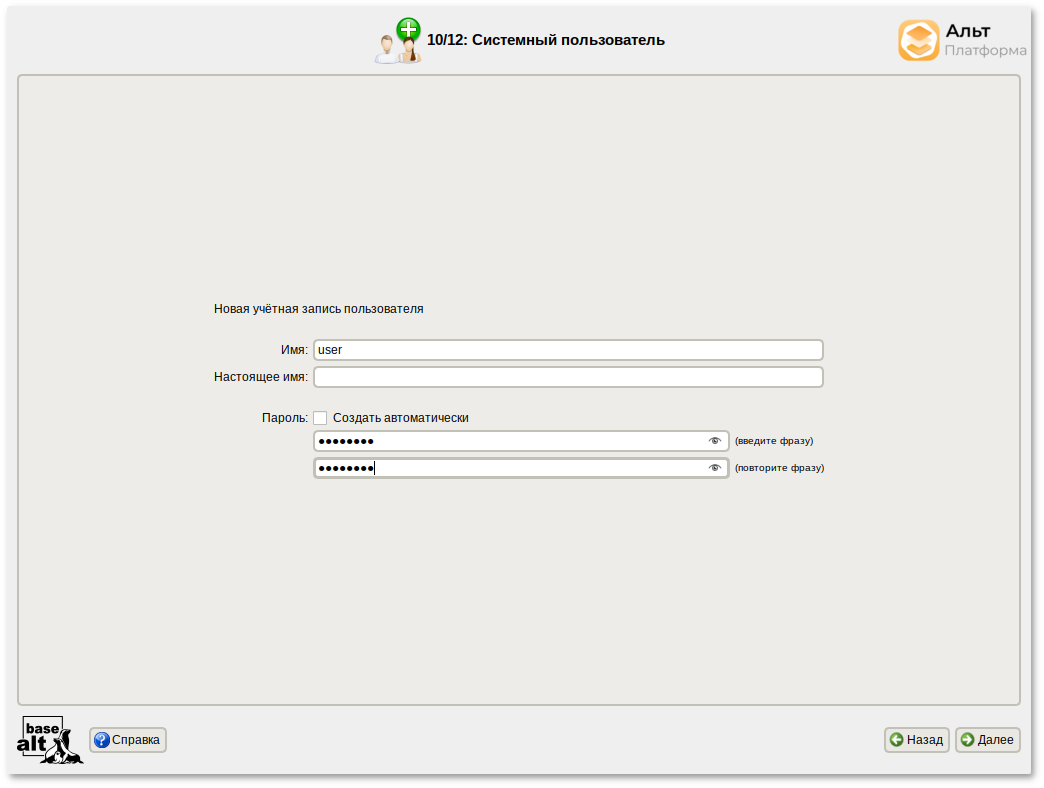Click the Новая учётная запись пользователя label
The width and height of the screenshot is (1044, 788).
point(318,309)
